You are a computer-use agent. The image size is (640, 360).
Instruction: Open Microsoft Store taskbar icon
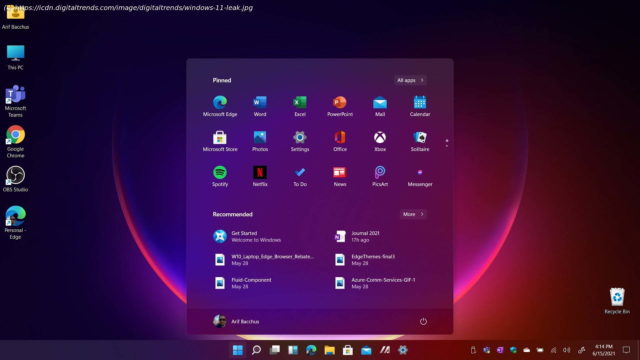click(x=348, y=350)
